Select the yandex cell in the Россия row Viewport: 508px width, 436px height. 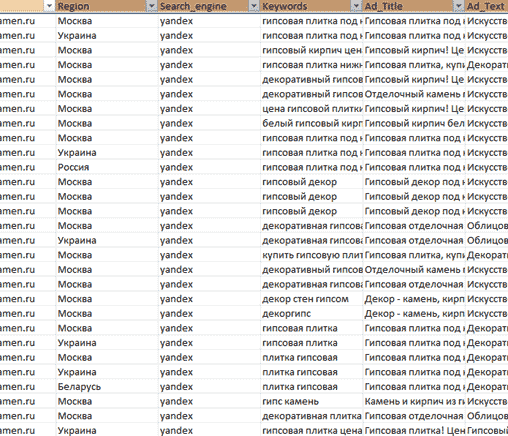tap(209, 167)
